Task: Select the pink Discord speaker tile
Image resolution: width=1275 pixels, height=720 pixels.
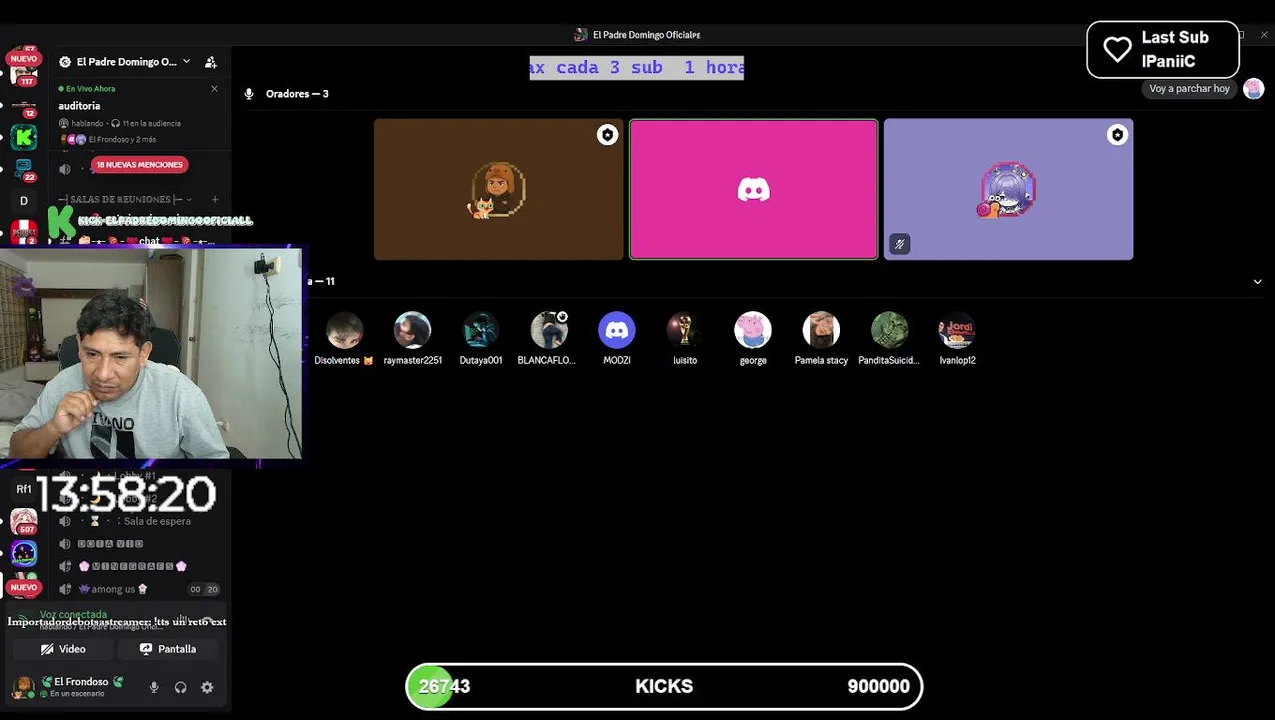Action: coord(754,189)
